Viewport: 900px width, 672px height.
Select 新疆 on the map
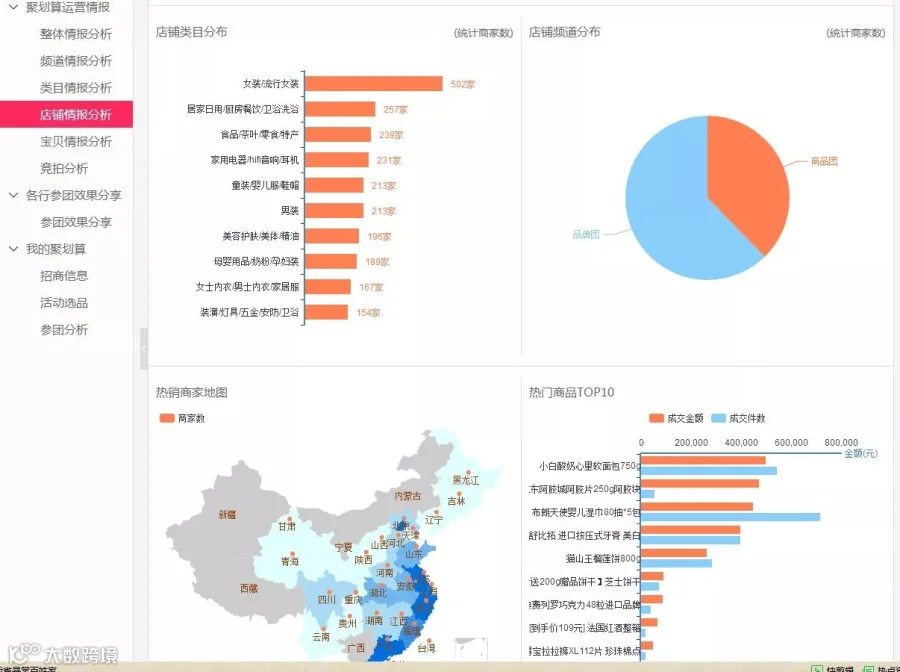(x=227, y=515)
